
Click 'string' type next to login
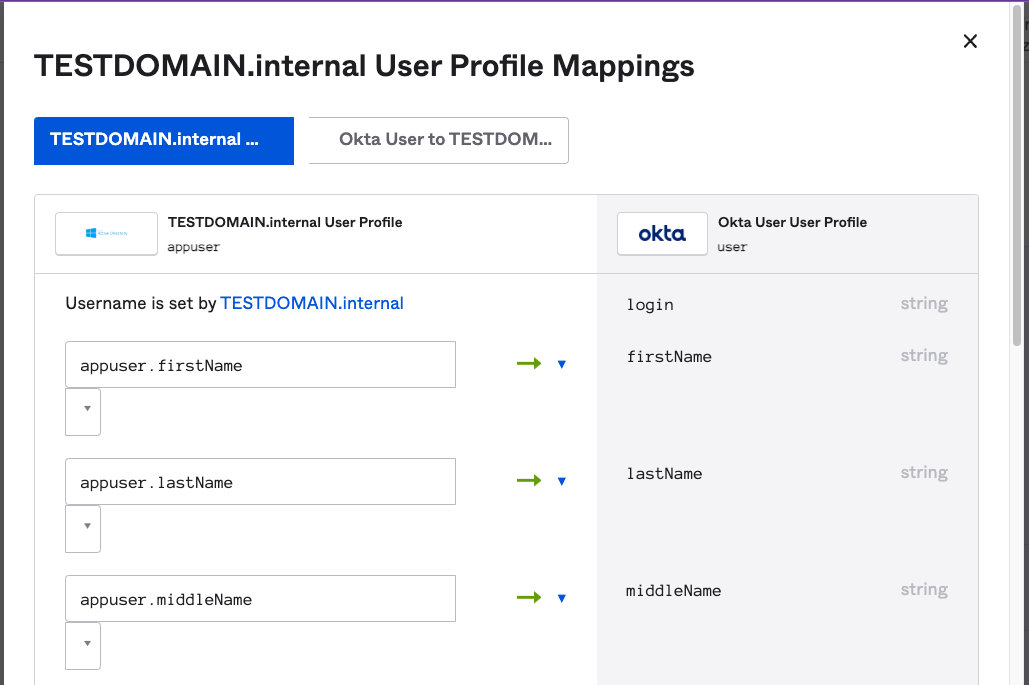[924, 304]
